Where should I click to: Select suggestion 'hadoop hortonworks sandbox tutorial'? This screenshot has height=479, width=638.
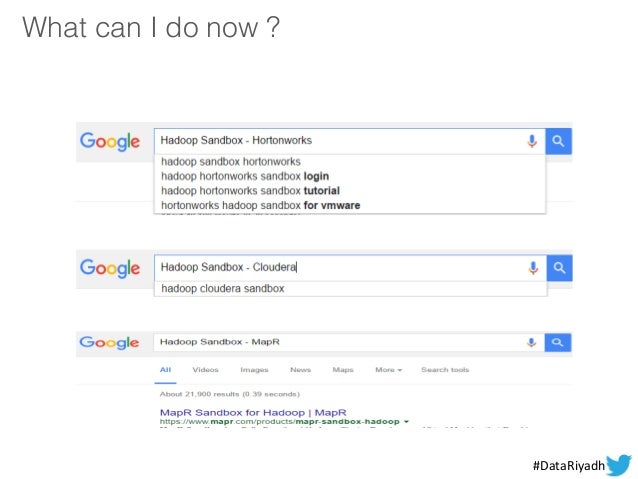[250, 190]
